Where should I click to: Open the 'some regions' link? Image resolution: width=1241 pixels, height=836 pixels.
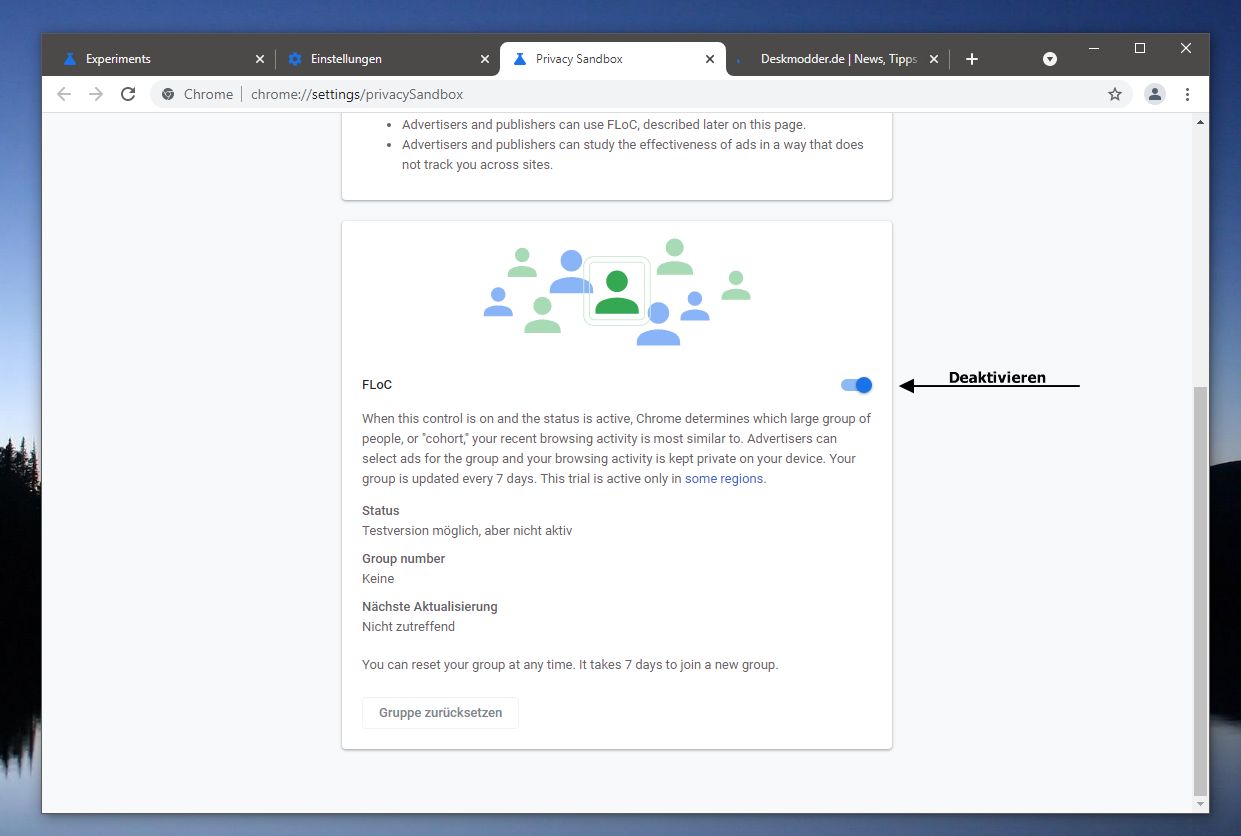pos(724,479)
